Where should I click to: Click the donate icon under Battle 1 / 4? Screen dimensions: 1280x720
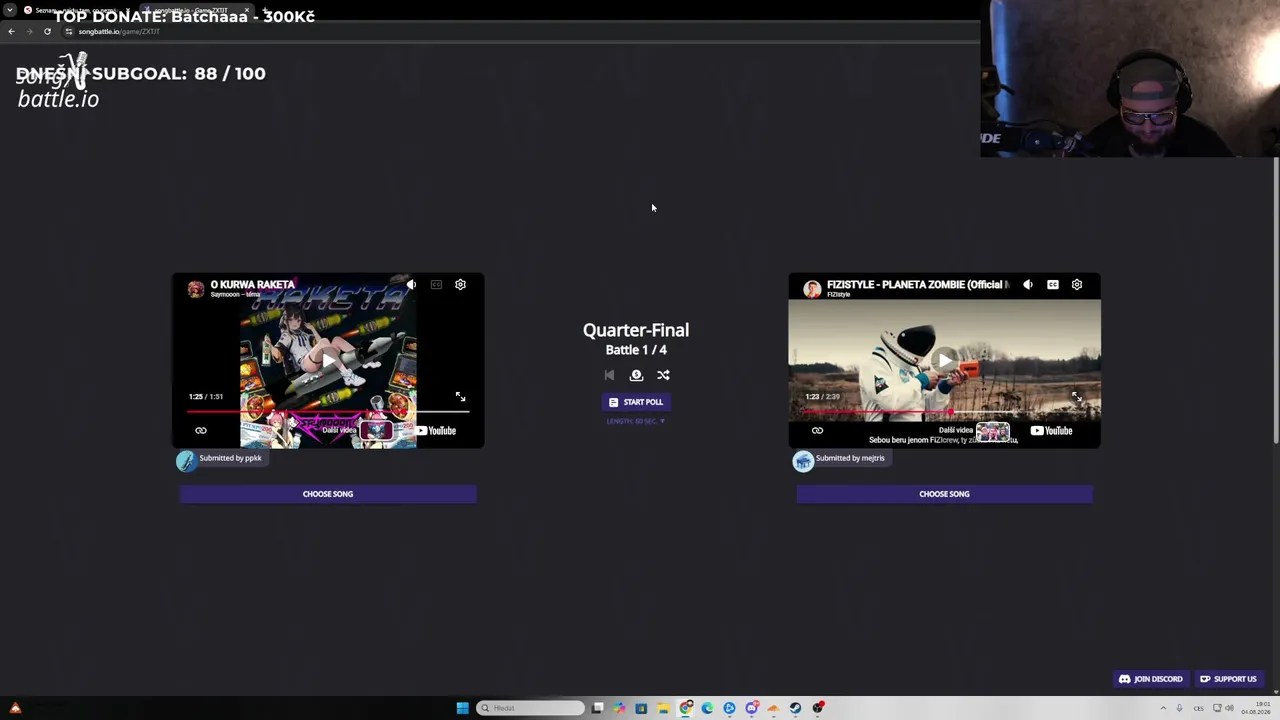pos(636,375)
